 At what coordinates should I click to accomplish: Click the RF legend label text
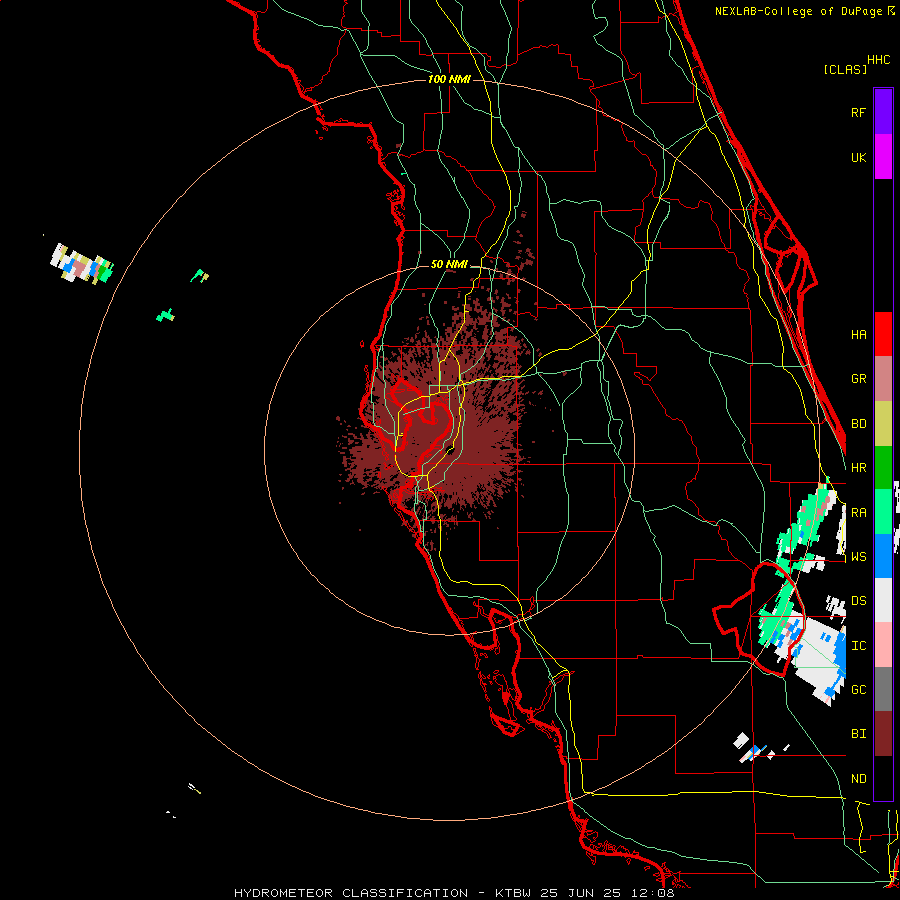click(x=858, y=113)
